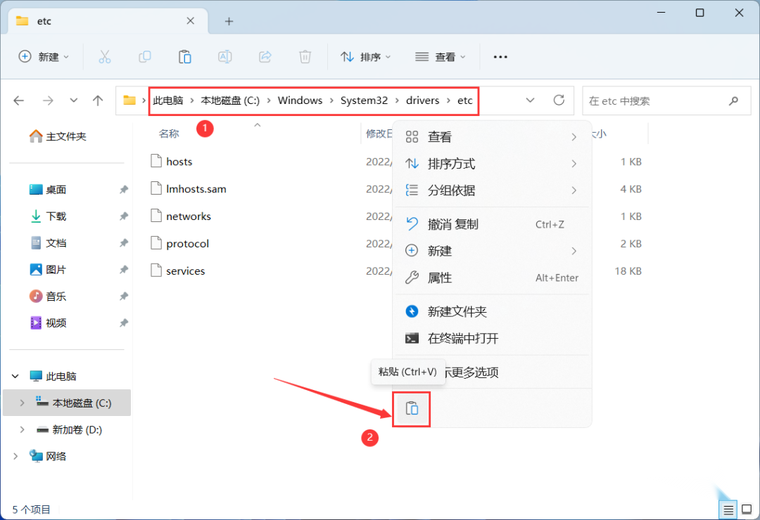Click the share icon in toolbar

pos(265,57)
